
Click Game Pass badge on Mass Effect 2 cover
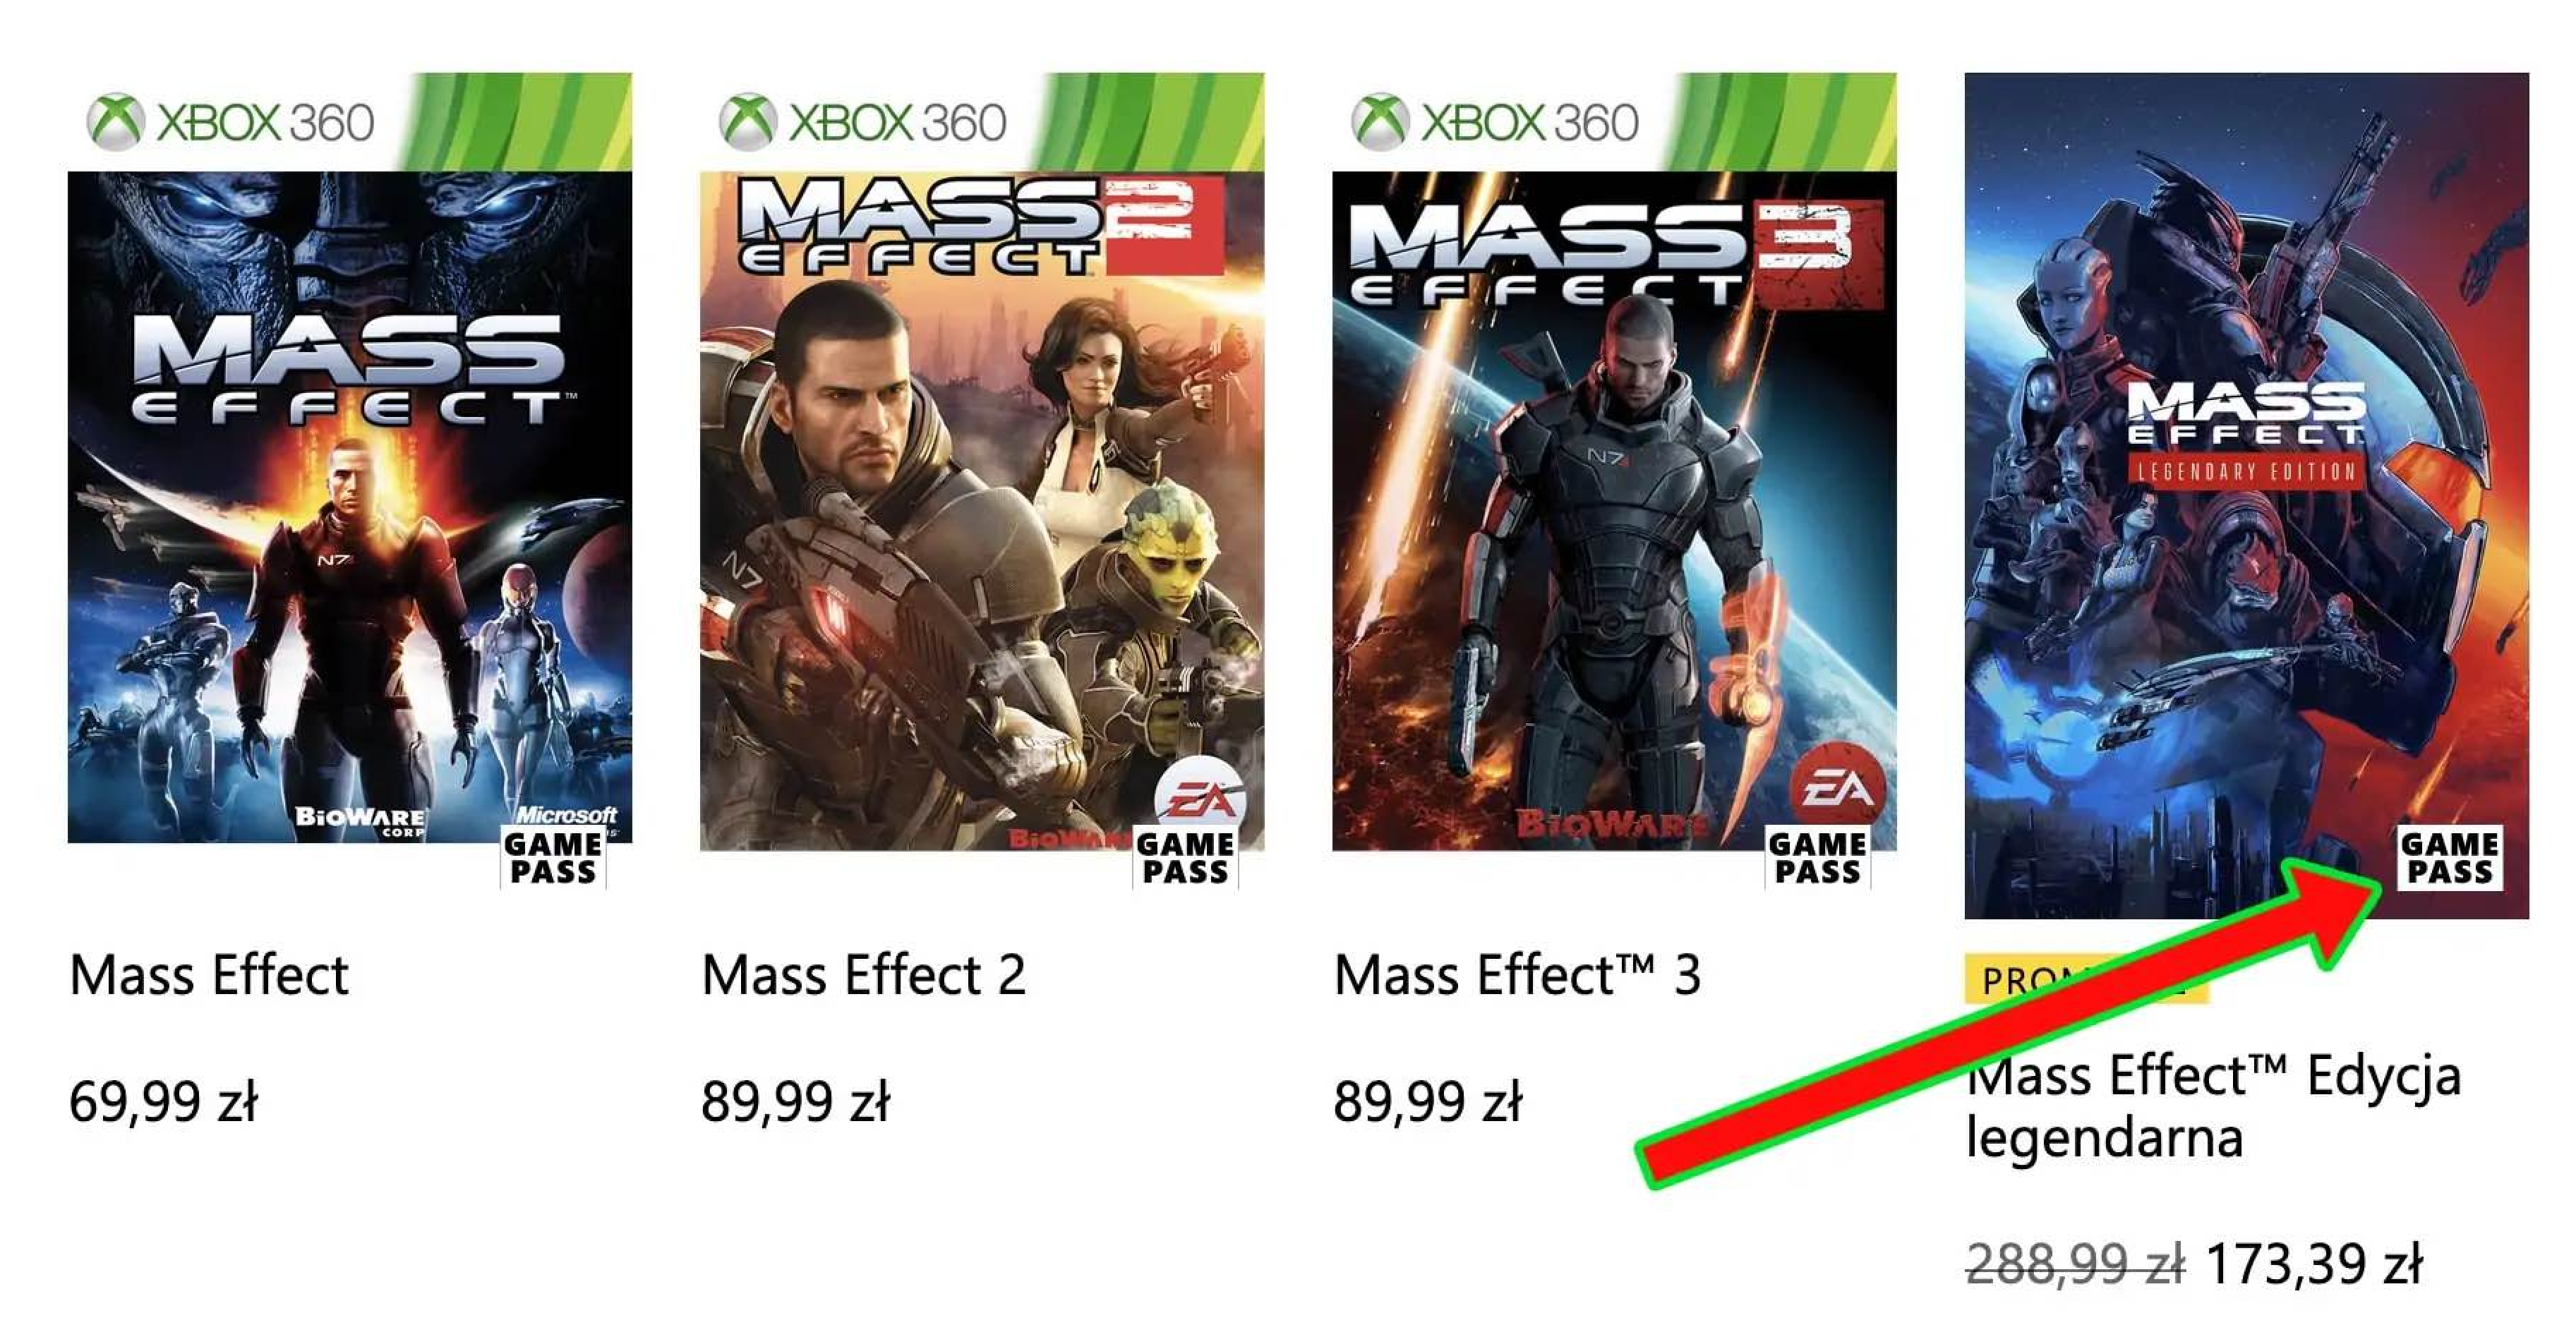[1185, 858]
